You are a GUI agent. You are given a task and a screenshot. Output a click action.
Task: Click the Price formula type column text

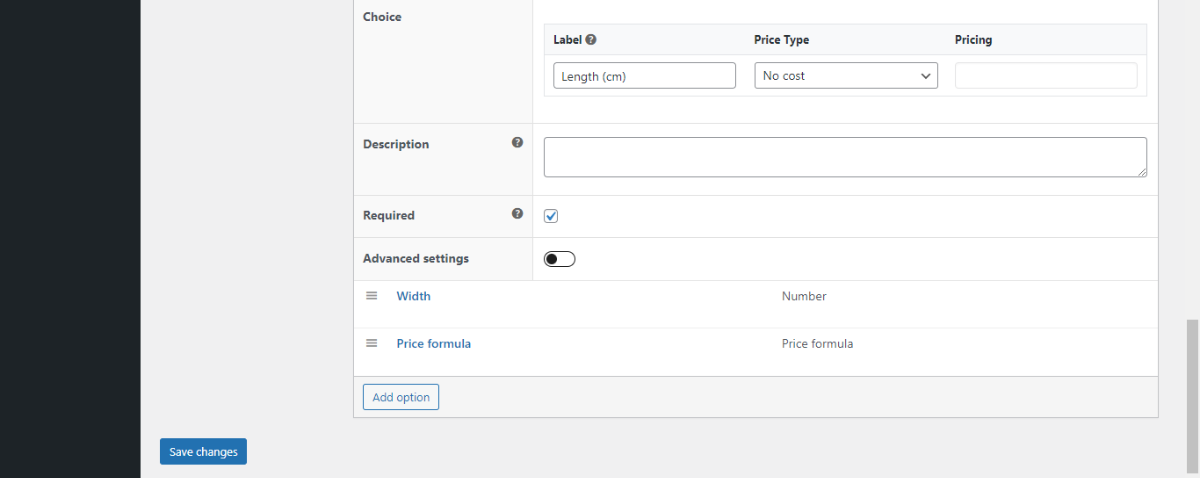(x=818, y=343)
